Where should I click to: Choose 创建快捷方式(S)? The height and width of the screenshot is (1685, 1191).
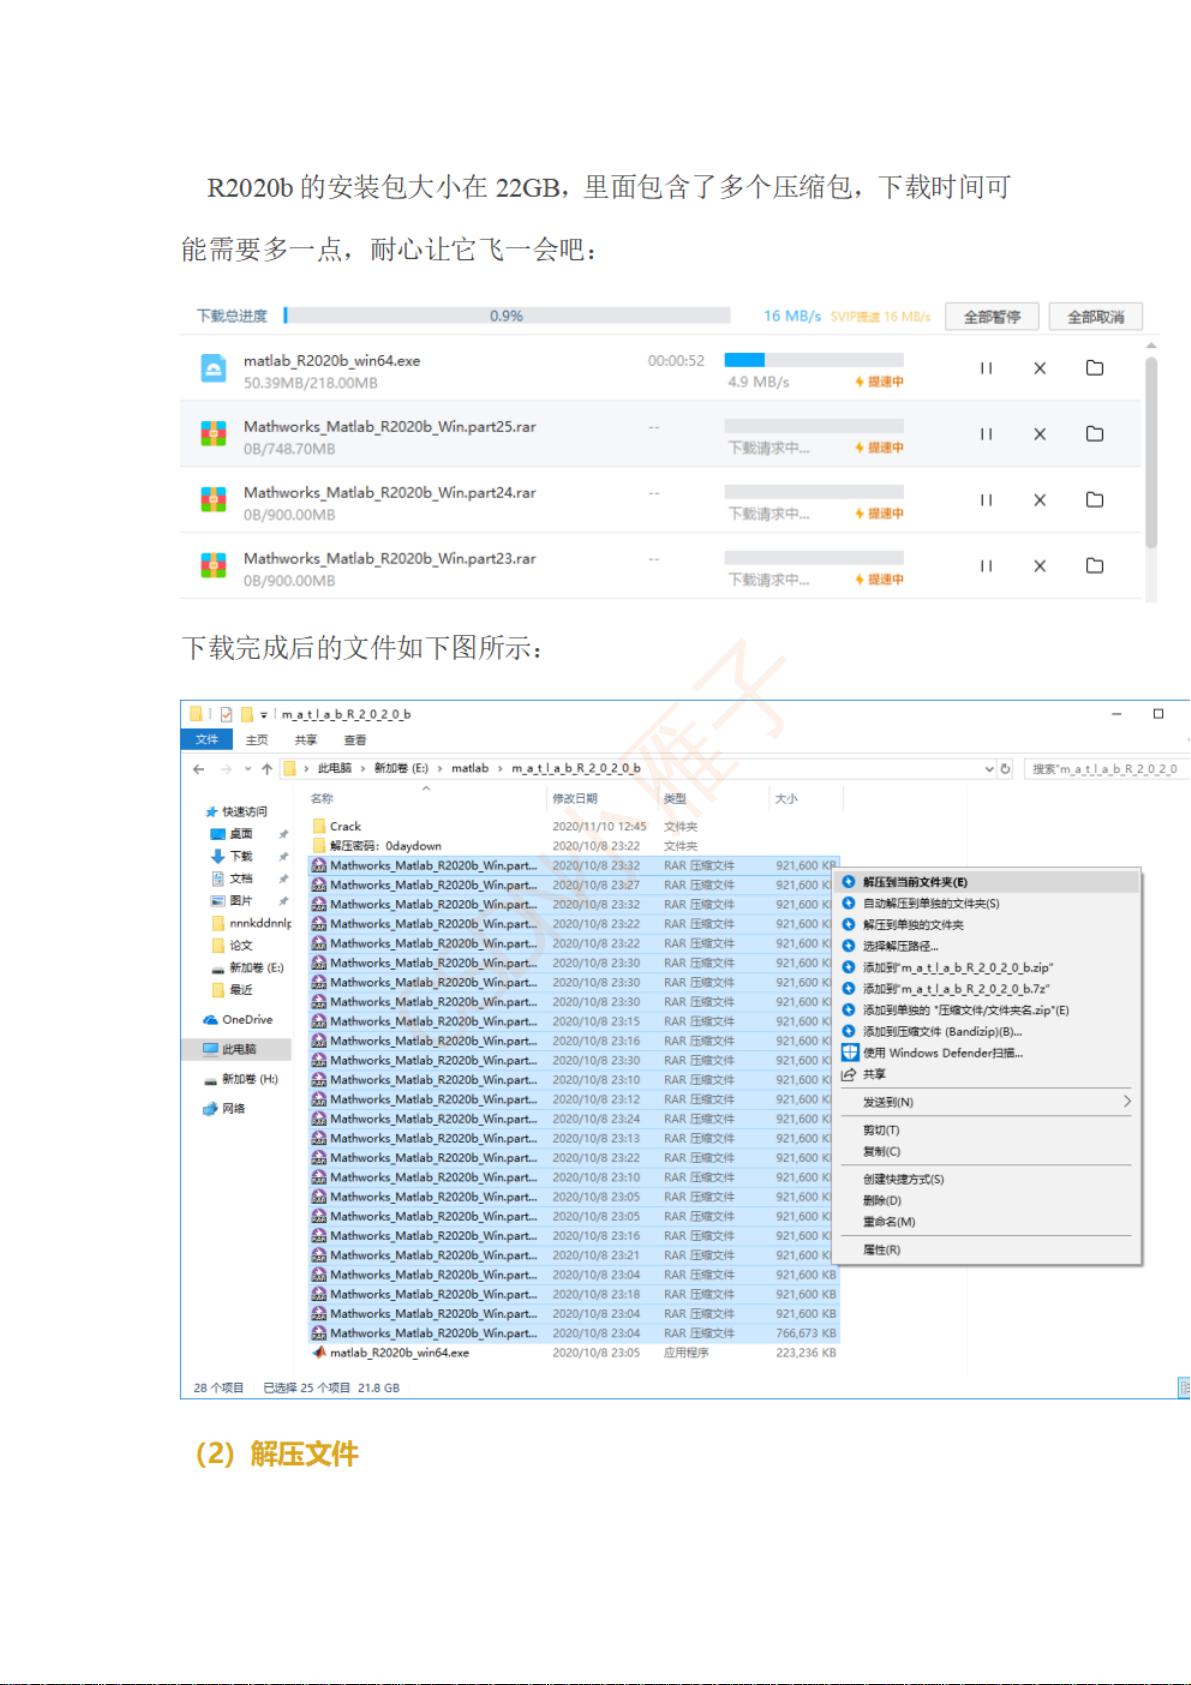(x=988, y=1179)
